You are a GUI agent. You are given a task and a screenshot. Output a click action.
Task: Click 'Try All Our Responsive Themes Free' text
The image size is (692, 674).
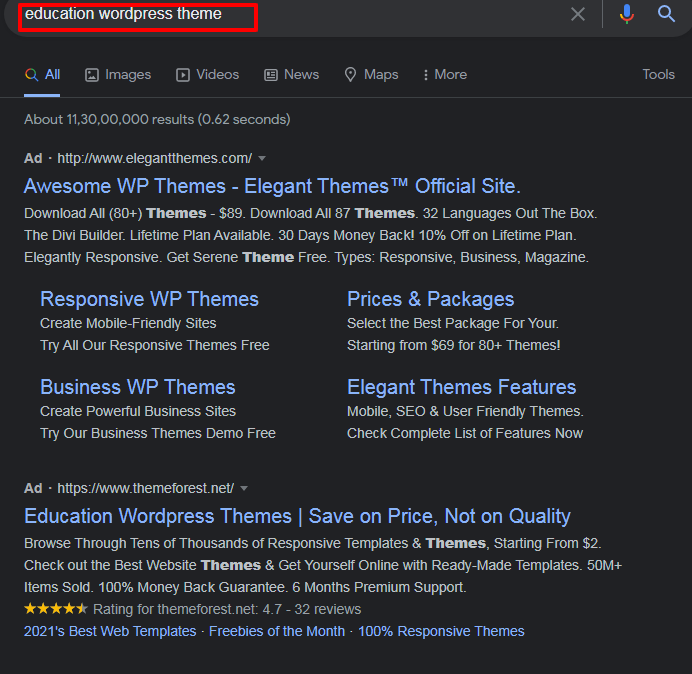(154, 345)
